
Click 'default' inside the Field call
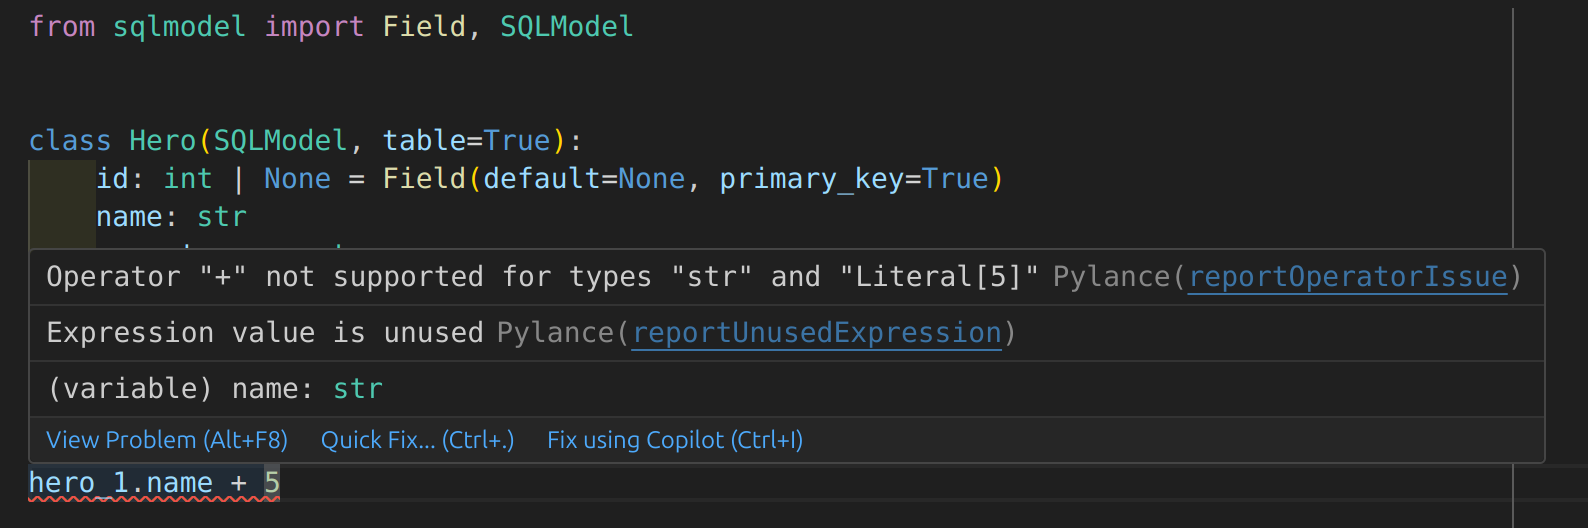pos(541,179)
